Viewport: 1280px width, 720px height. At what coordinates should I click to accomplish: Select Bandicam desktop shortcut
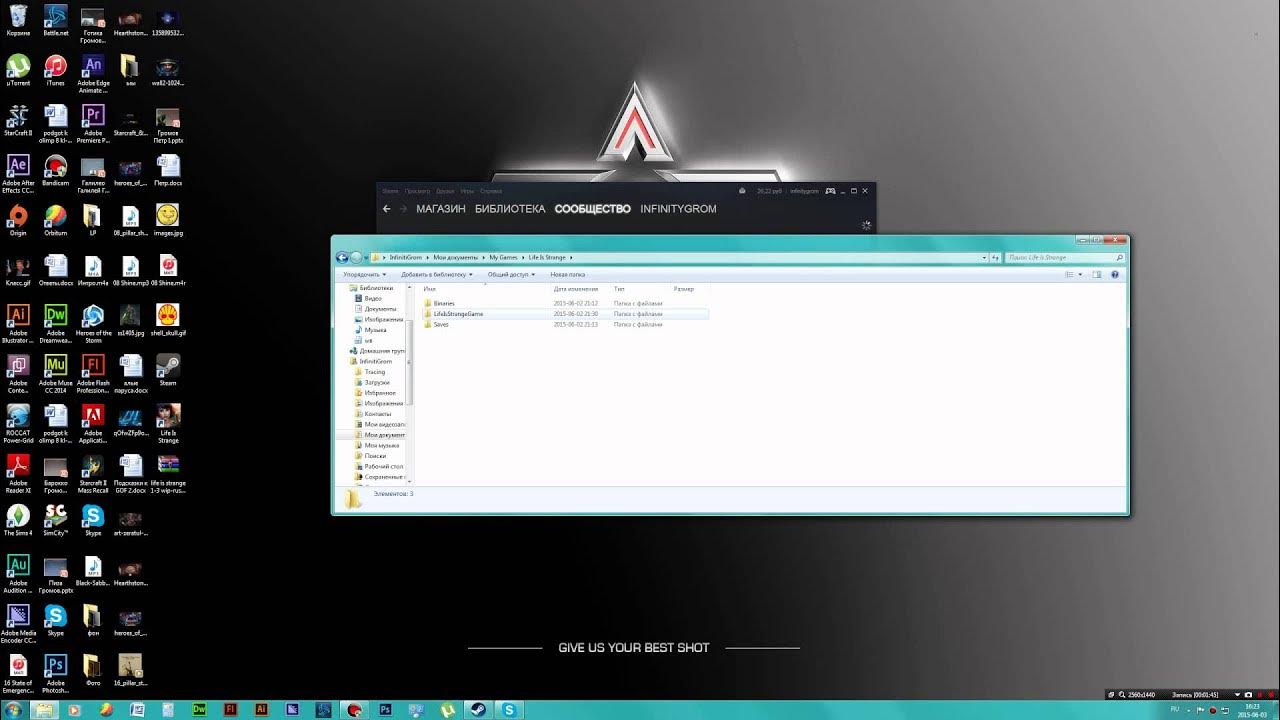56,170
